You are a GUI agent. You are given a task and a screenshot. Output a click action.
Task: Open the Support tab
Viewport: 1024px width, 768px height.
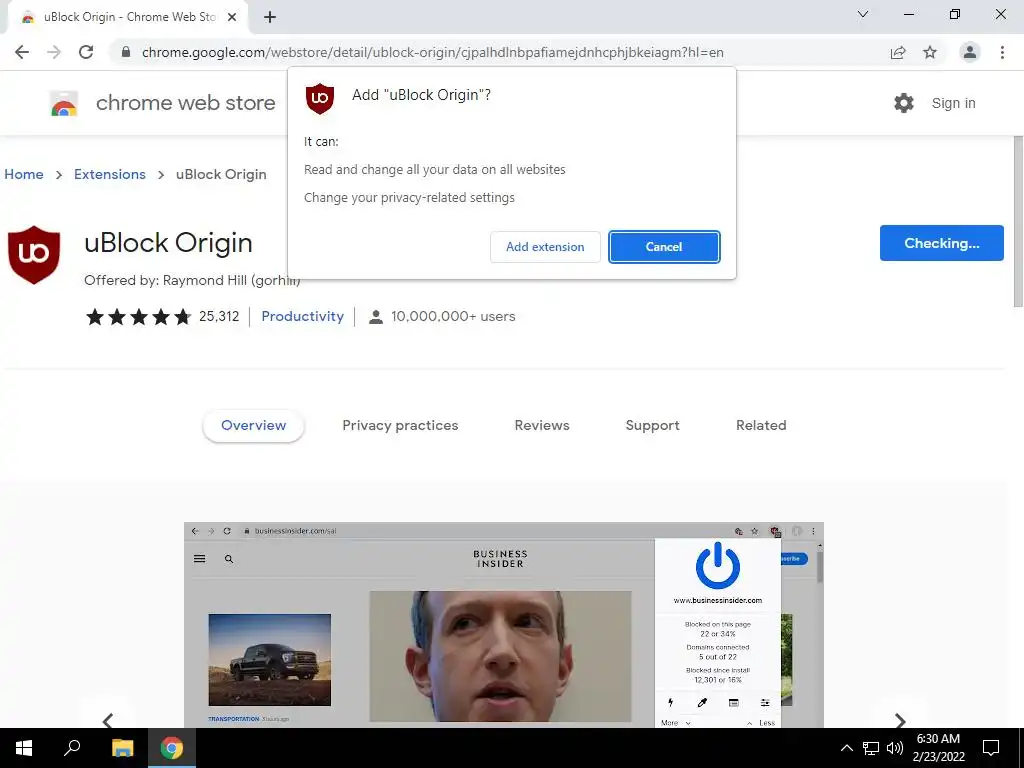(x=652, y=425)
